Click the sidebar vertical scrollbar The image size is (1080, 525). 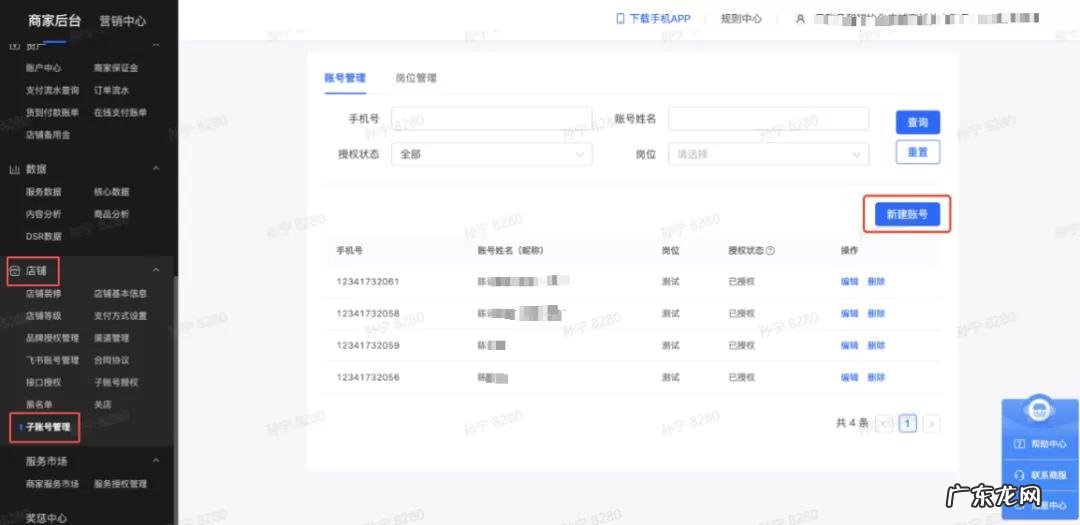pos(175,400)
